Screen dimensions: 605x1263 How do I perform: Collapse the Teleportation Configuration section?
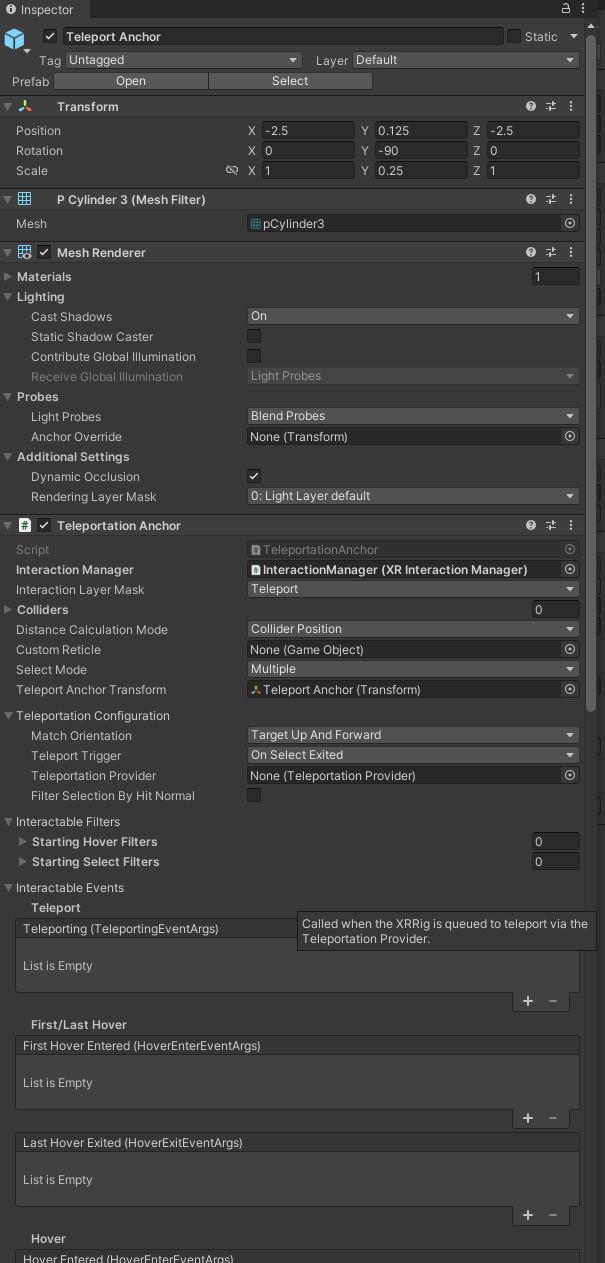(8, 715)
